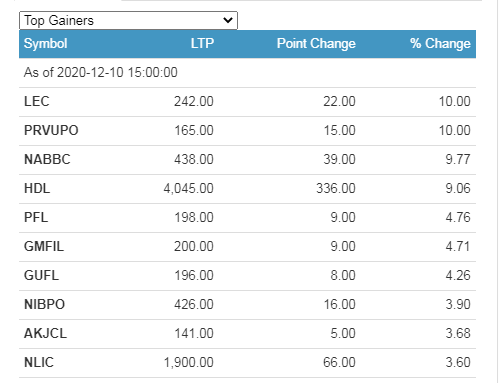
Task: Click the PFL symbol
Action: click(36, 217)
